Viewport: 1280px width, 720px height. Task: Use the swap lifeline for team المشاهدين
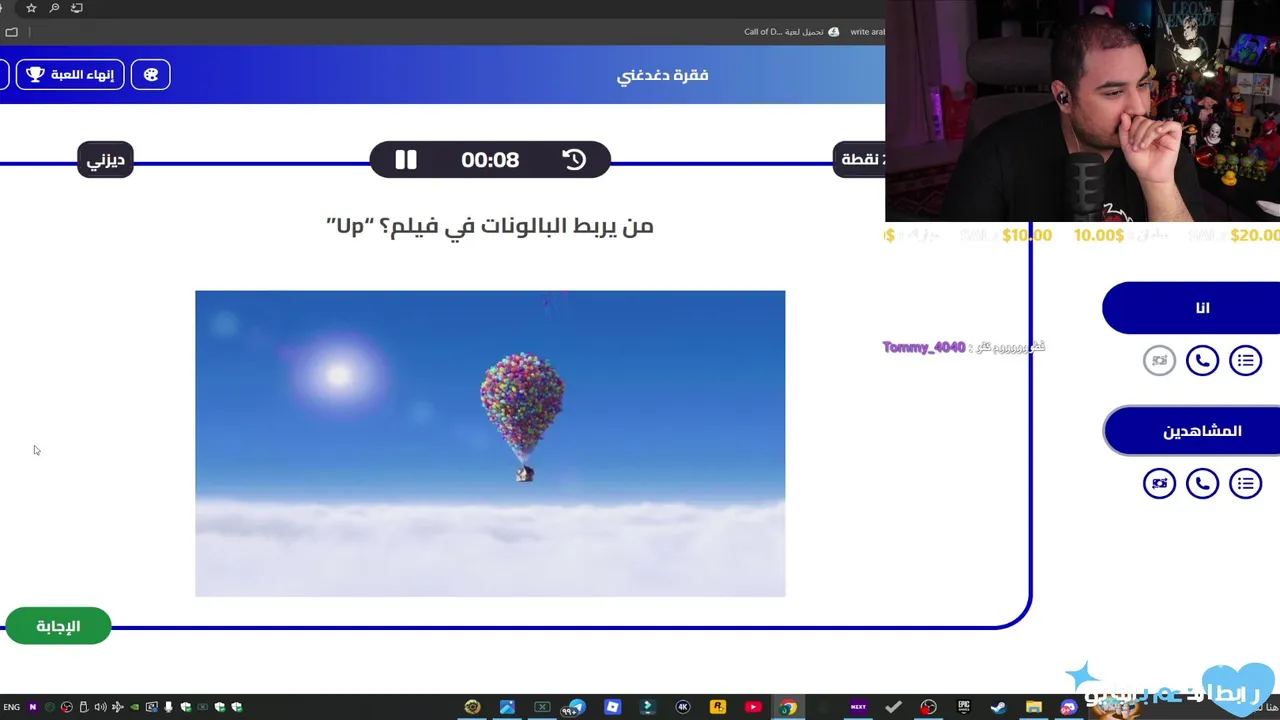point(1159,484)
